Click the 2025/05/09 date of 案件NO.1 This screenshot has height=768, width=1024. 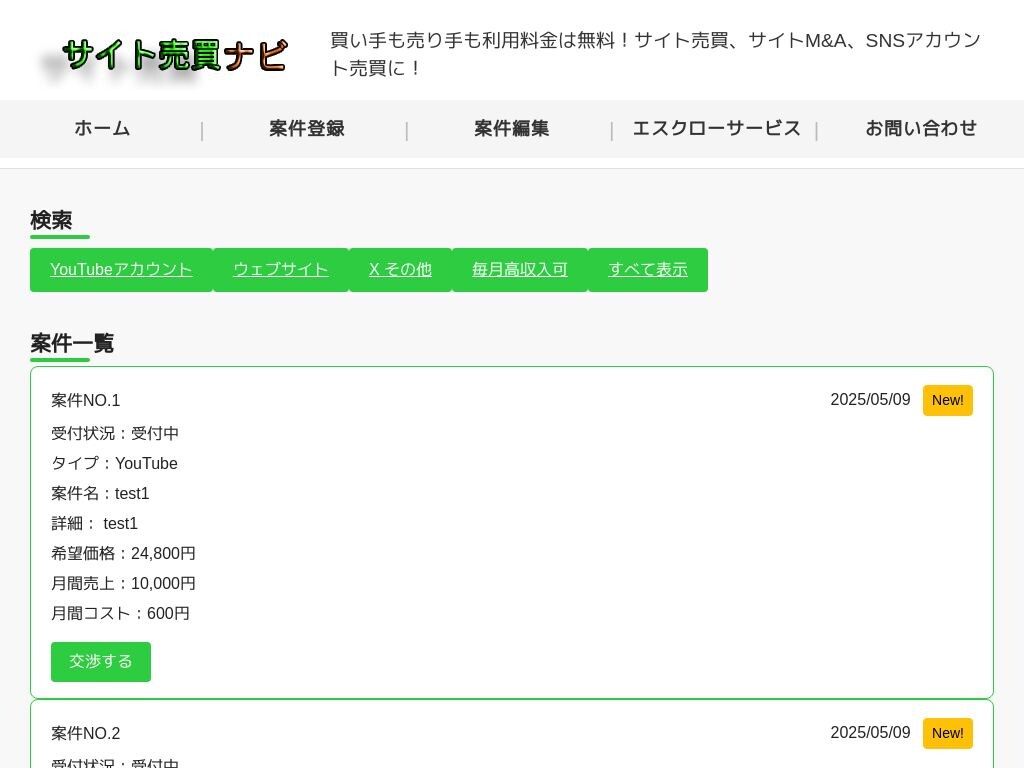870,400
